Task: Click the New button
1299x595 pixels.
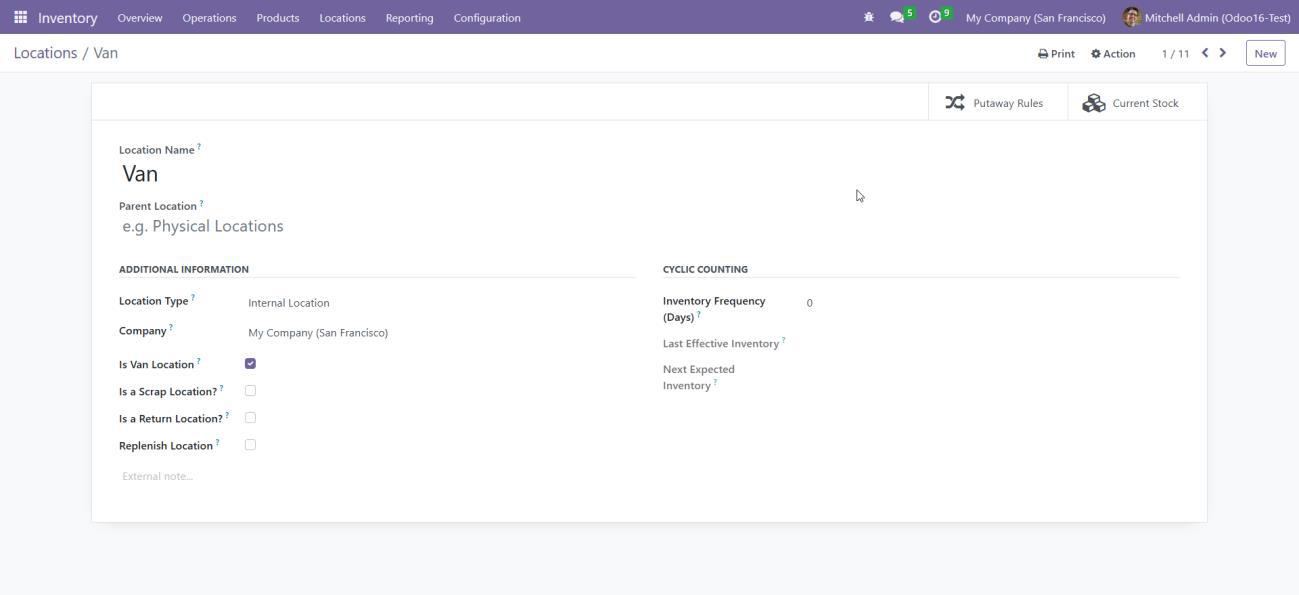Action: coord(1265,54)
